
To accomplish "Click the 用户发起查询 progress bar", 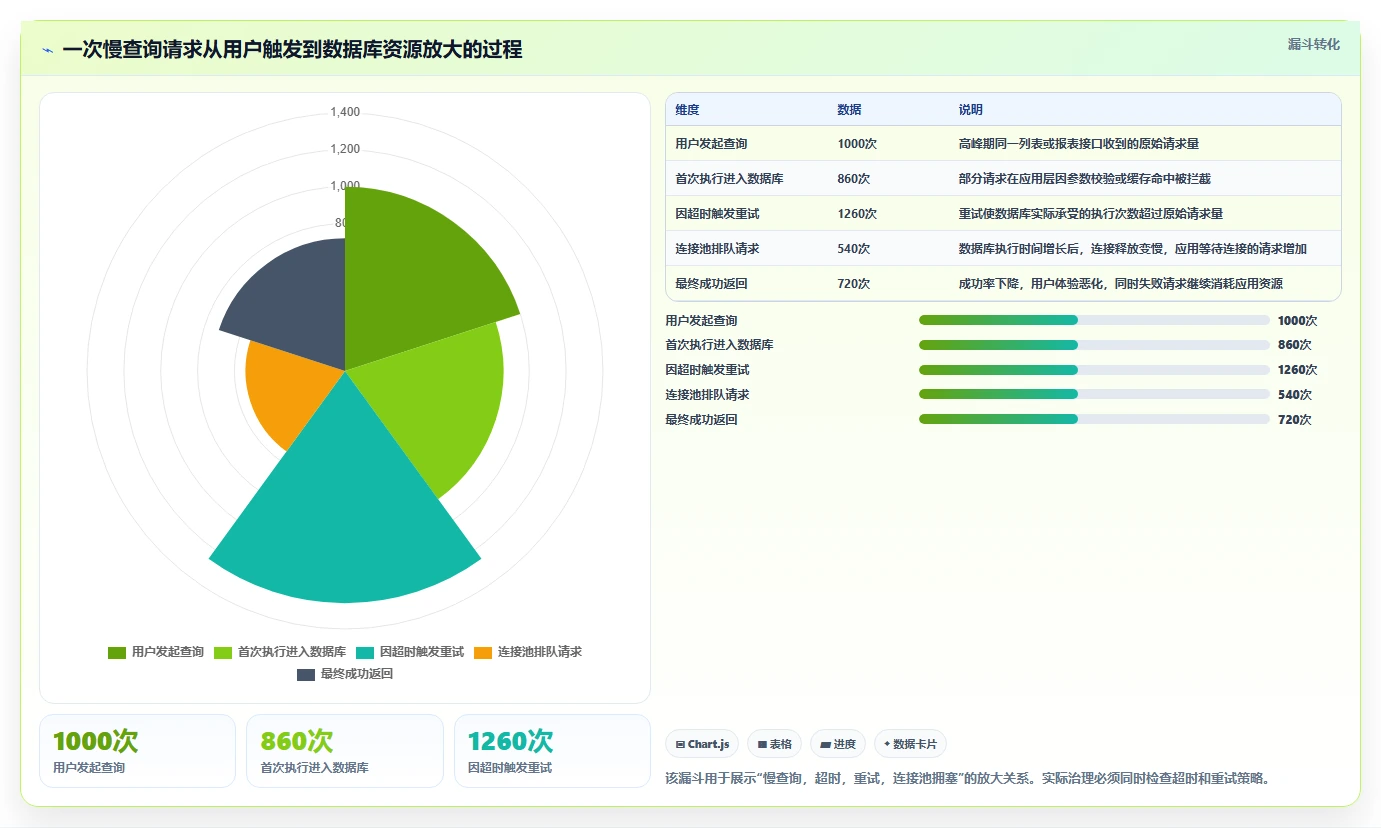I will click(1094, 320).
